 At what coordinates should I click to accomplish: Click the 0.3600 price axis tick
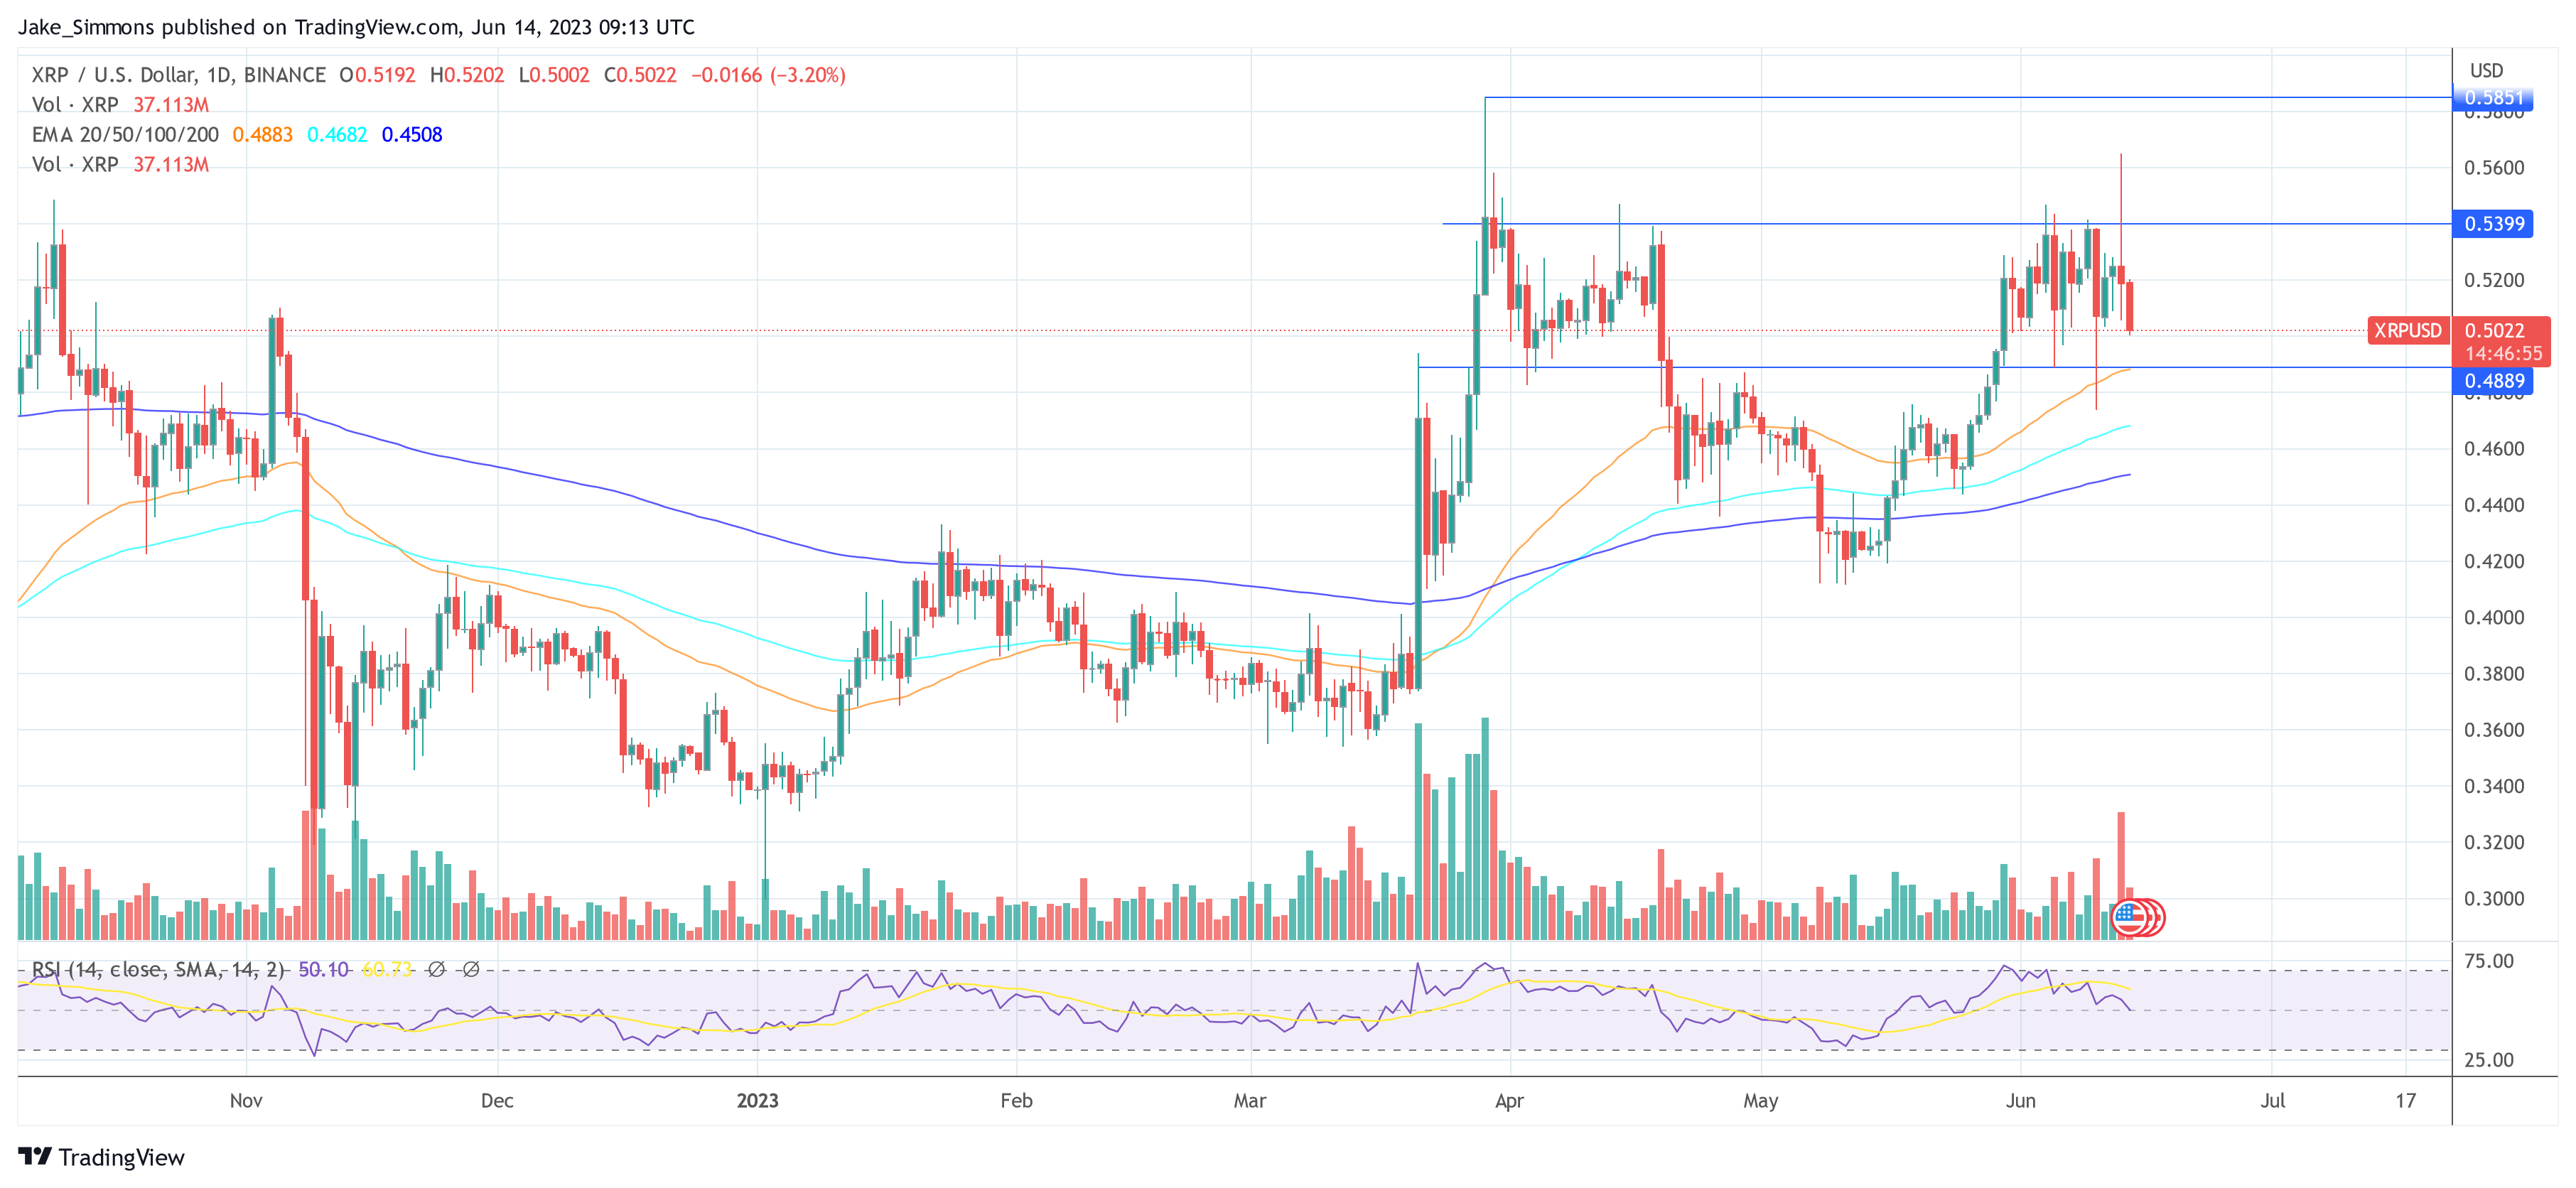2493,730
